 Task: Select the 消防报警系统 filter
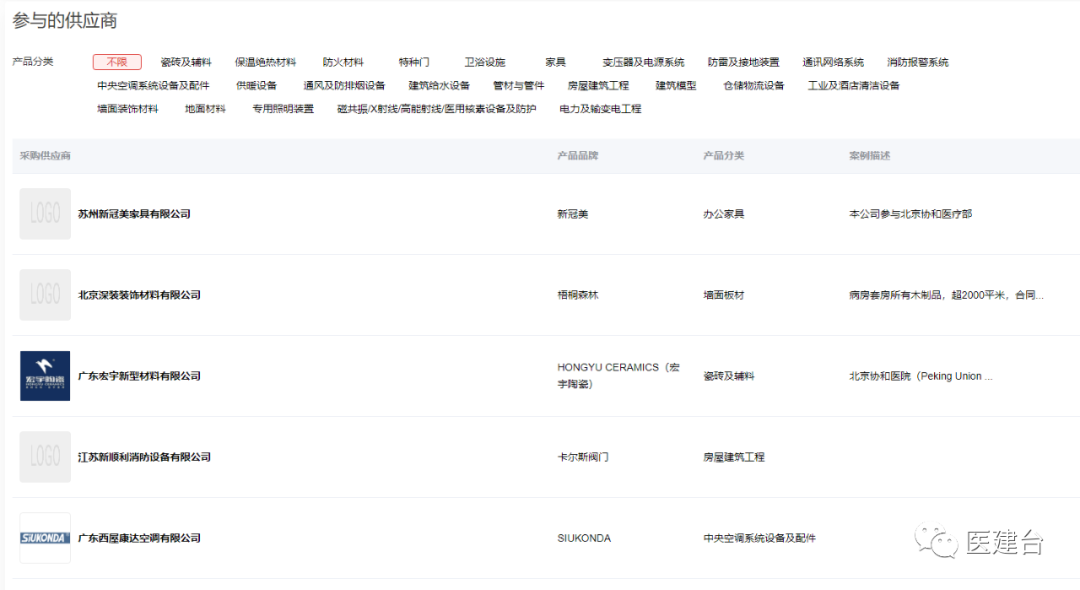(x=920, y=61)
